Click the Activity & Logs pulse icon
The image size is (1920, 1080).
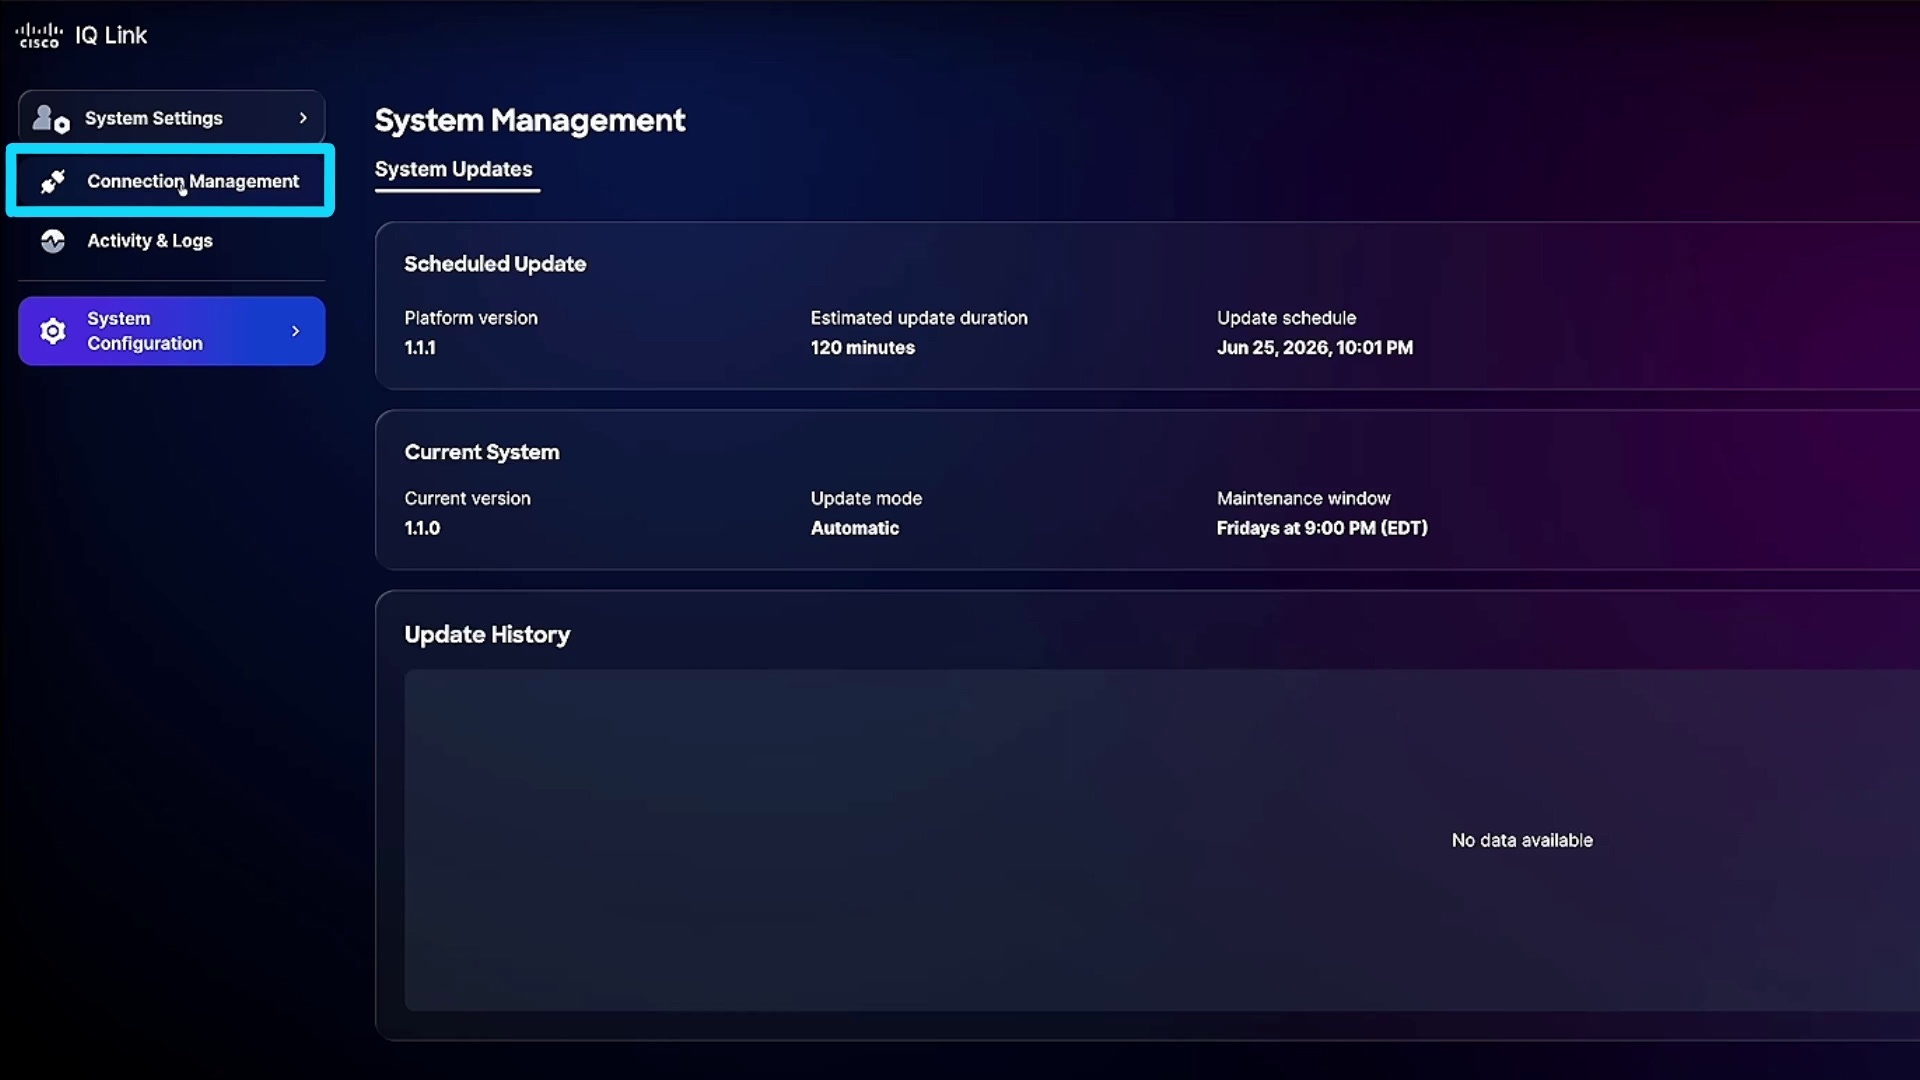53,241
